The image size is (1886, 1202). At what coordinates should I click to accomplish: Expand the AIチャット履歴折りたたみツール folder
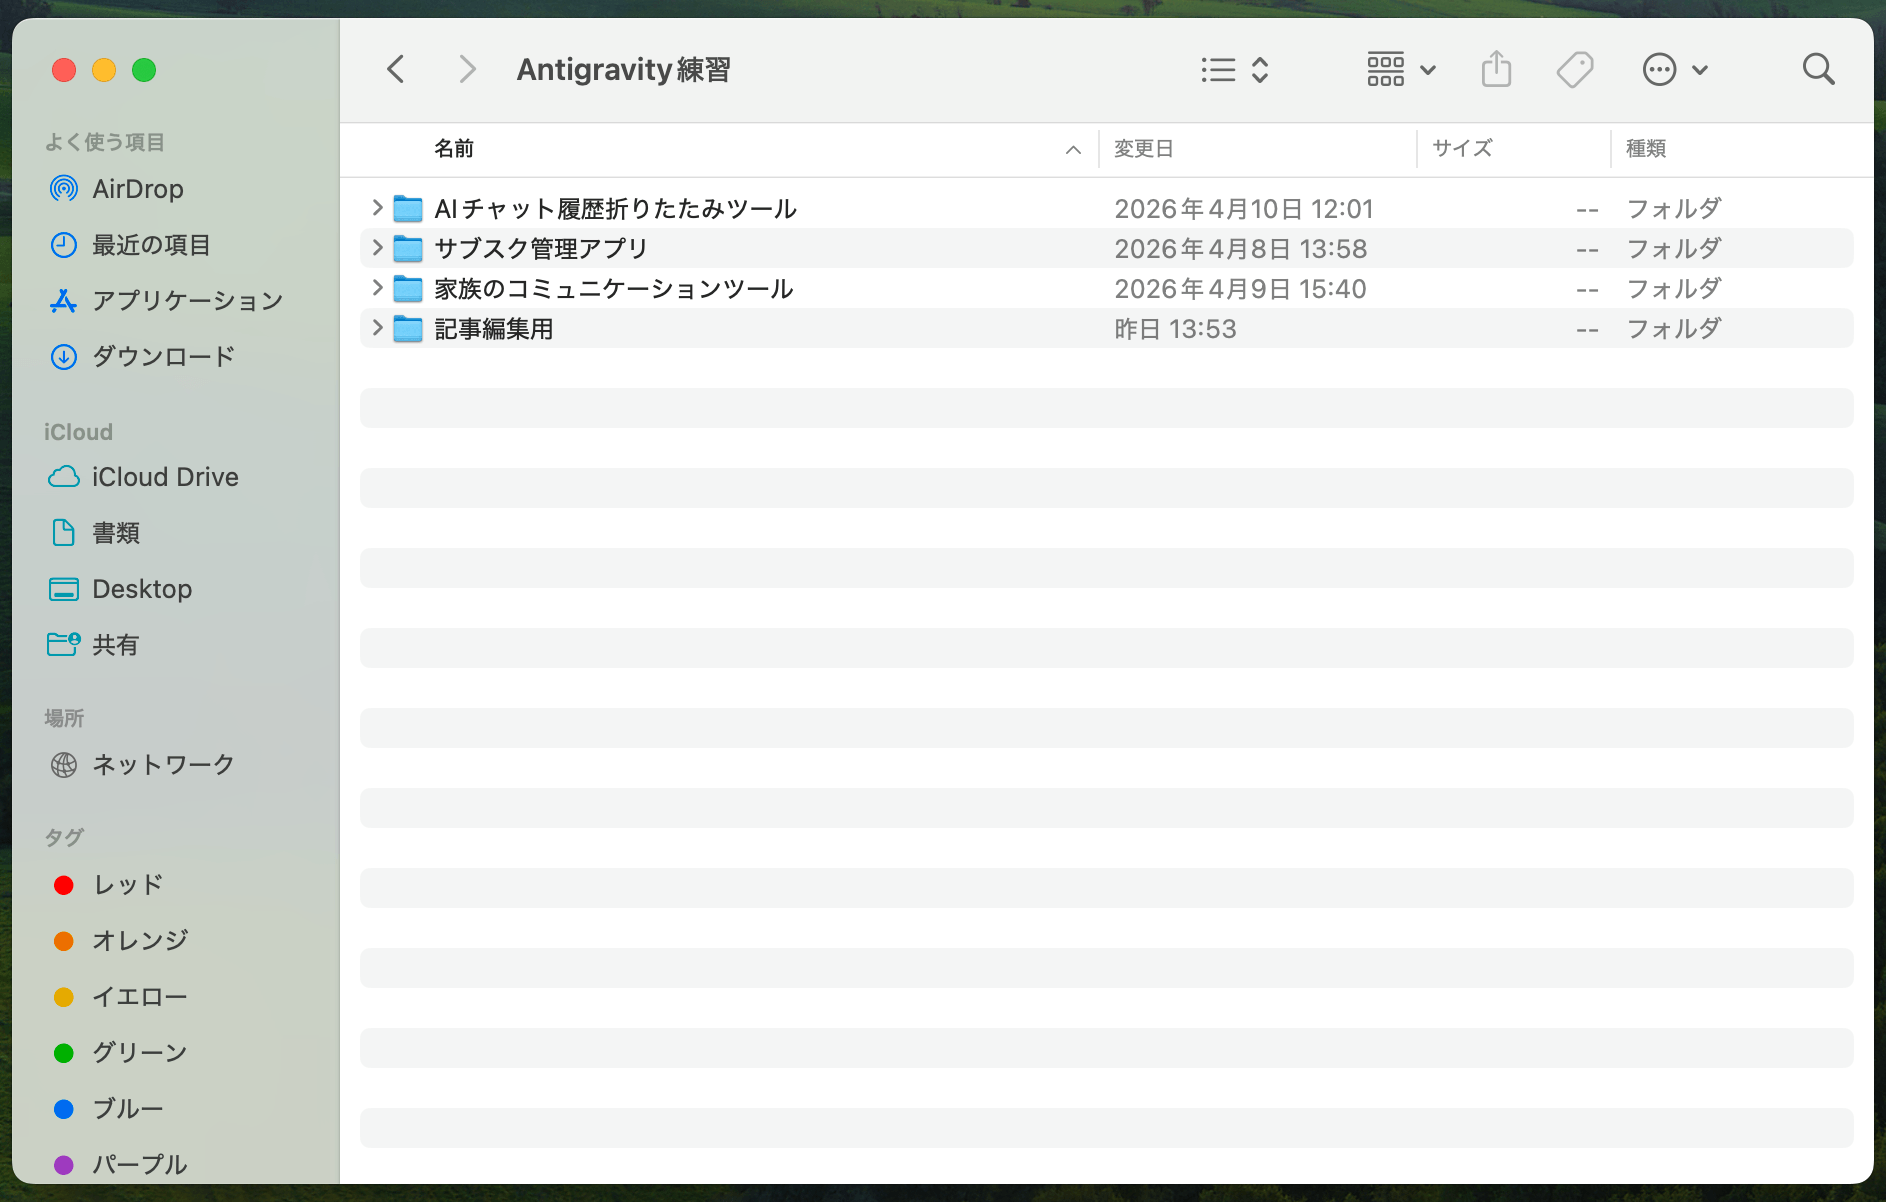[377, 208]
